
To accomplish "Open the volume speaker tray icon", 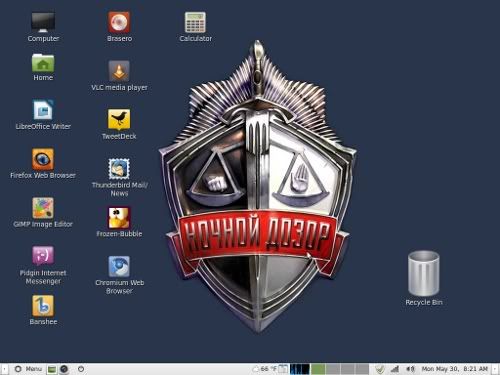I will (410, 369).
